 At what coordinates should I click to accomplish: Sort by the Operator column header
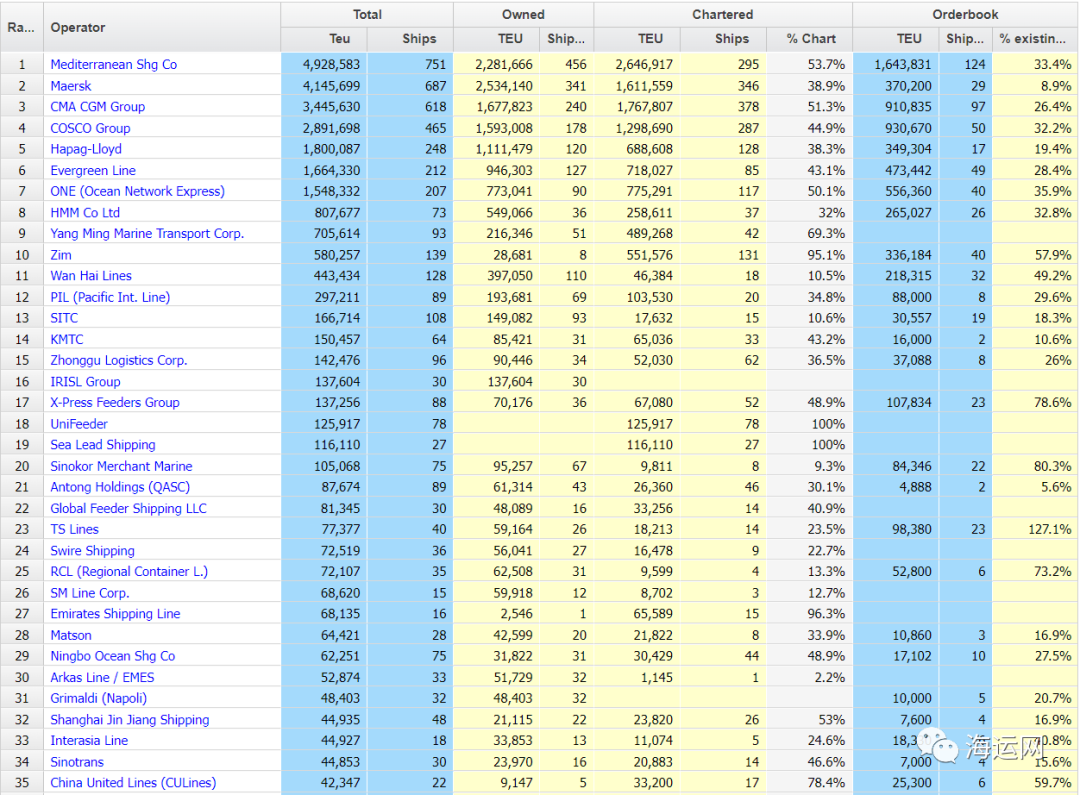pyautogui.click(x=162, y=27)
